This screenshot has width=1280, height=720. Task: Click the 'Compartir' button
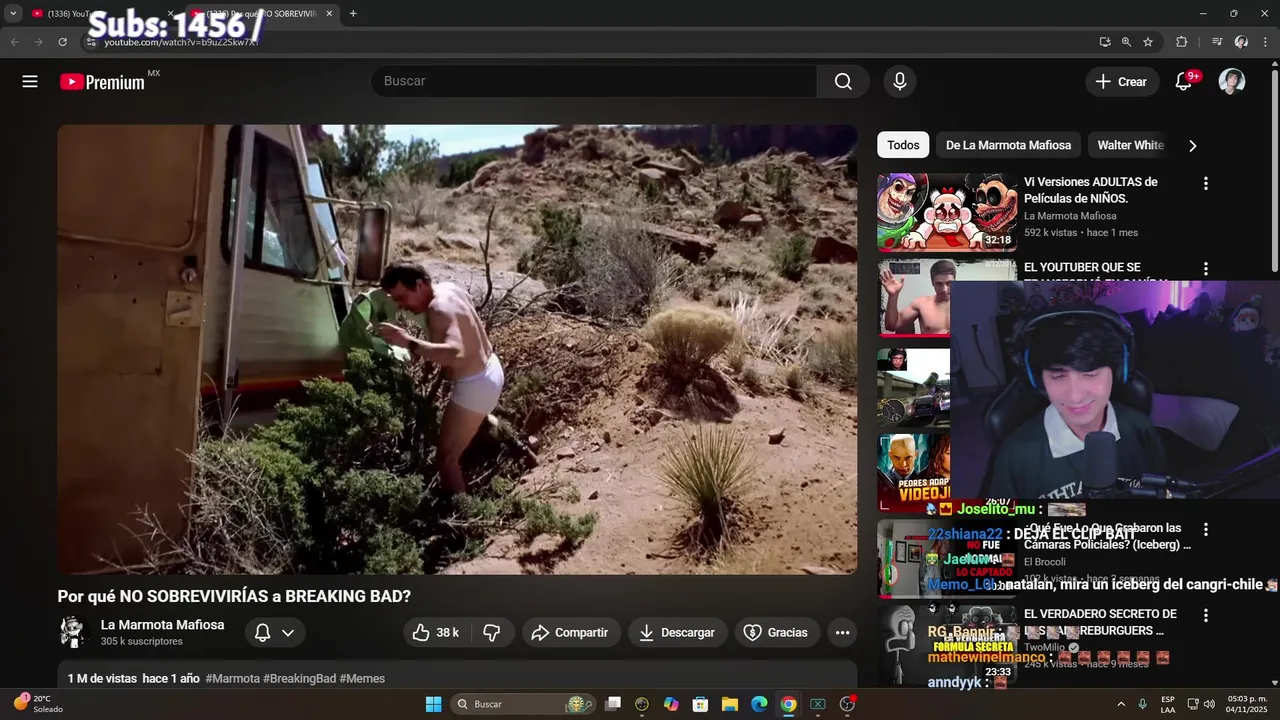click(x=570, y=632)
